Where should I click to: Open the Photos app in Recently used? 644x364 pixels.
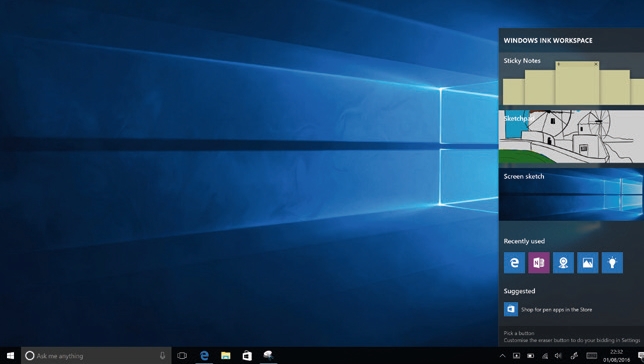587,263
